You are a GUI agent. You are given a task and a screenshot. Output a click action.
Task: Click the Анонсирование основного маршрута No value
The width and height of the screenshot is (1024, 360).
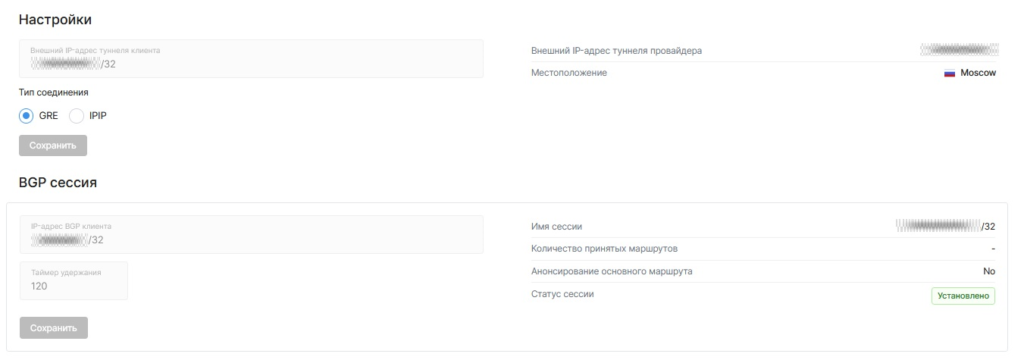click(x=989, y=271)
